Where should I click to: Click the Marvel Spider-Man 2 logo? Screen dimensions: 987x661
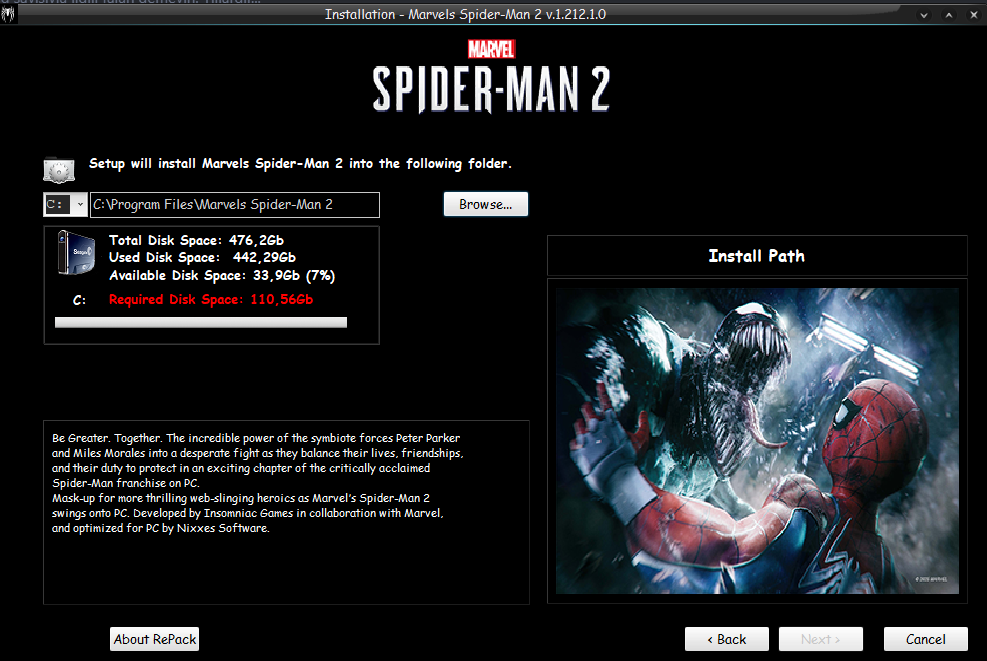click(491, 77)
